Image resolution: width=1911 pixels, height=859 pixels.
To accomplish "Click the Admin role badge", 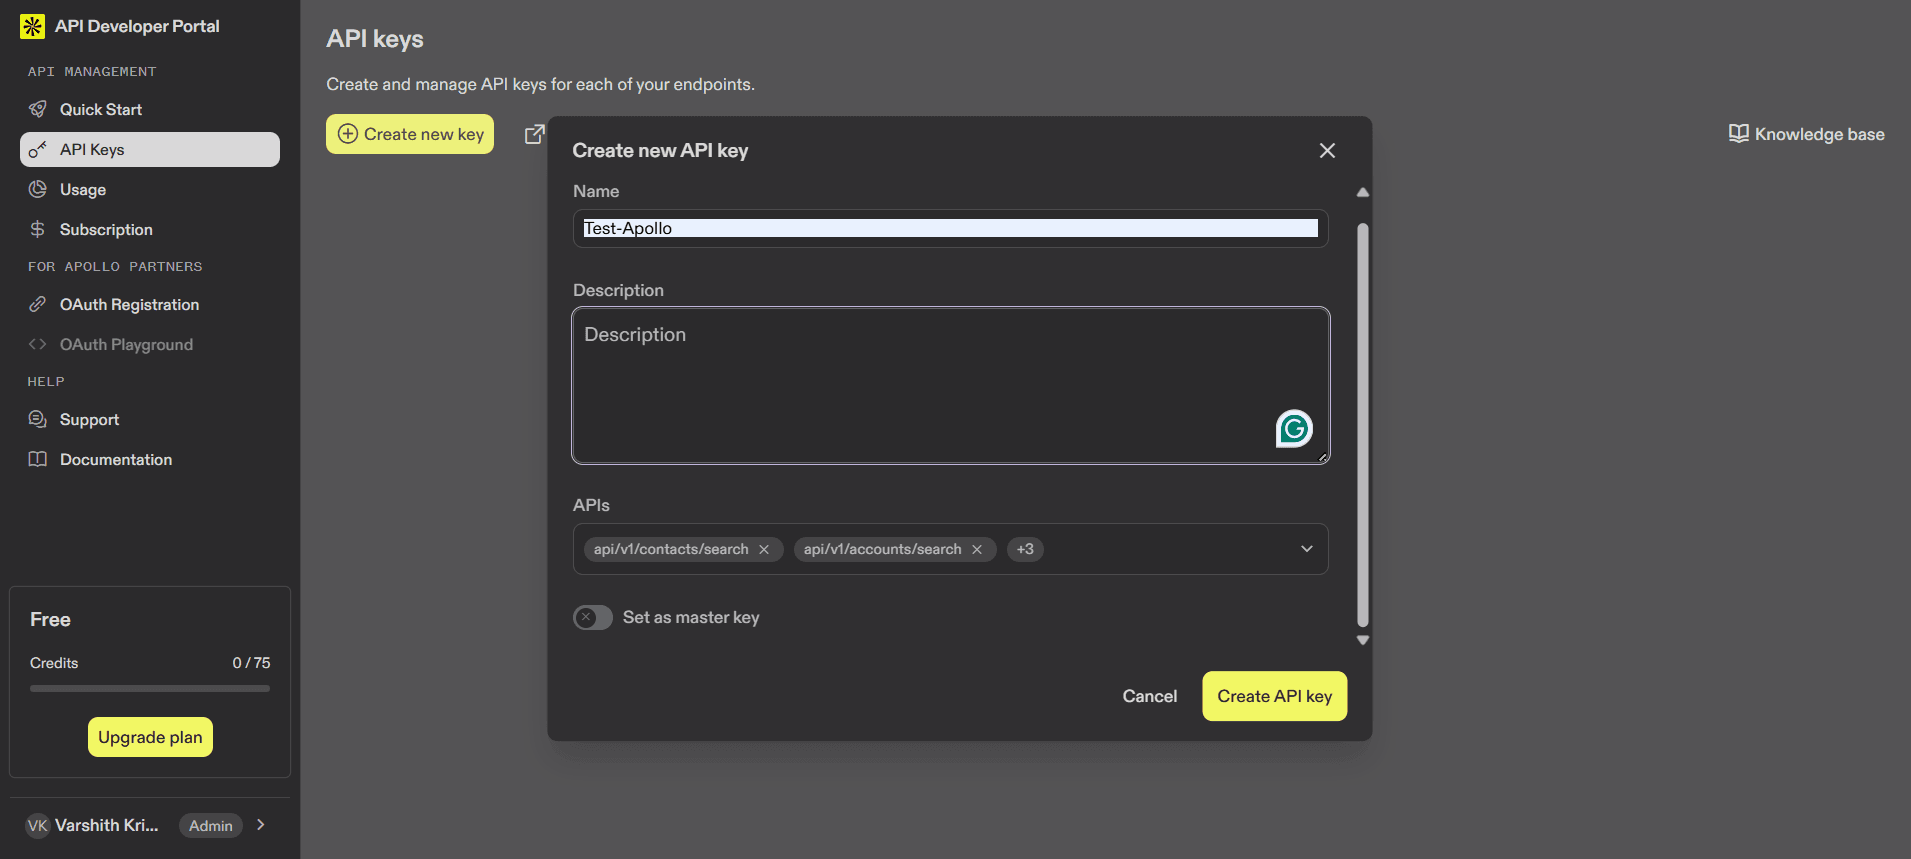I will 211,825.
